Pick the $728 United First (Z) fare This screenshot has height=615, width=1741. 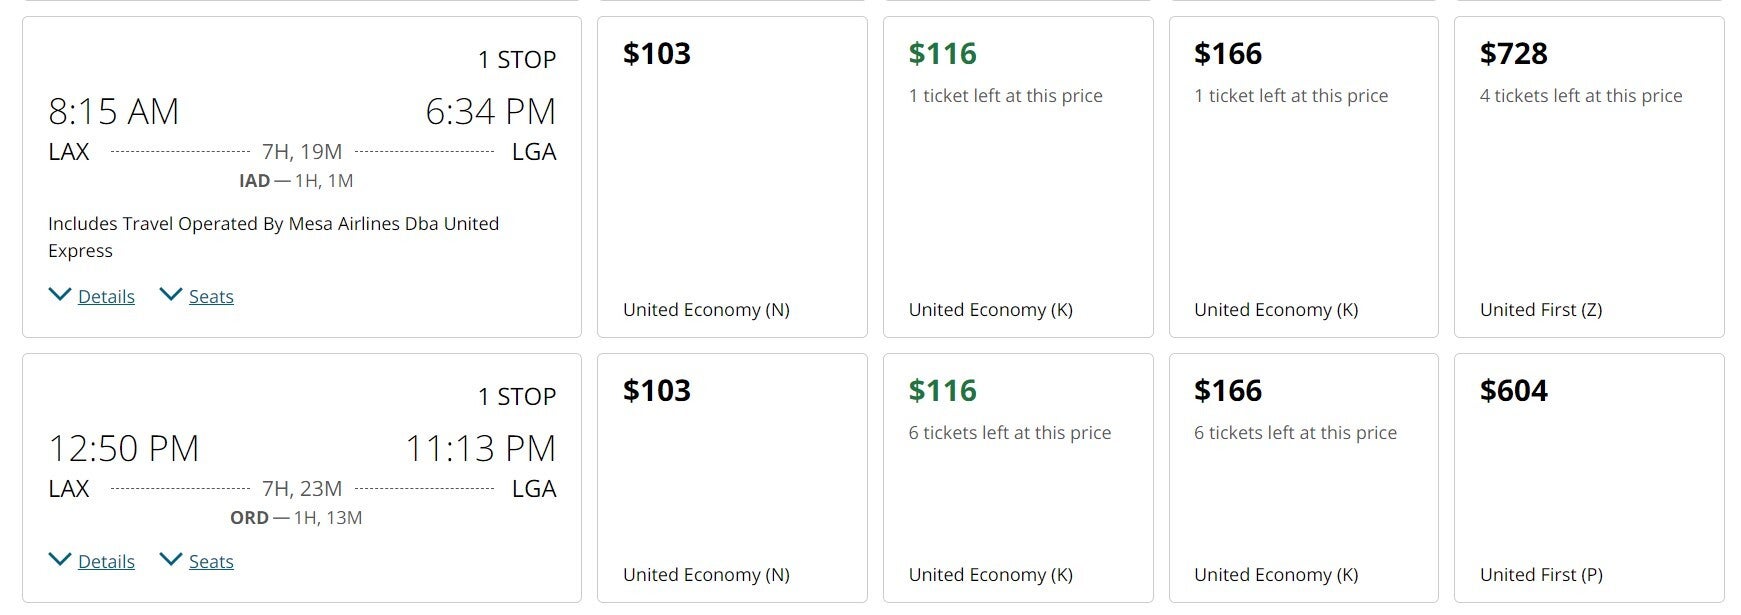point(1589,177)
